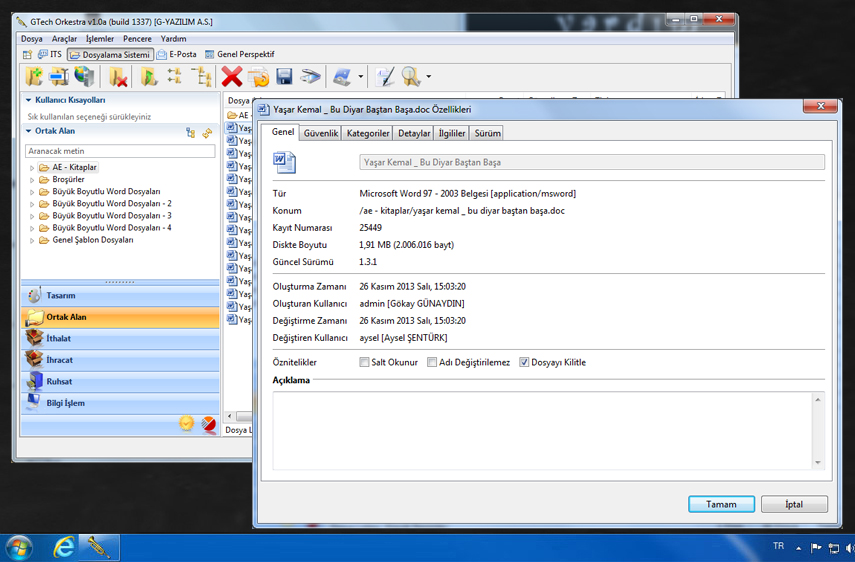The height and width of the screenshot is (562, 855).
Task: Enable the Salt Okunur checkbox
Action: 365,362
